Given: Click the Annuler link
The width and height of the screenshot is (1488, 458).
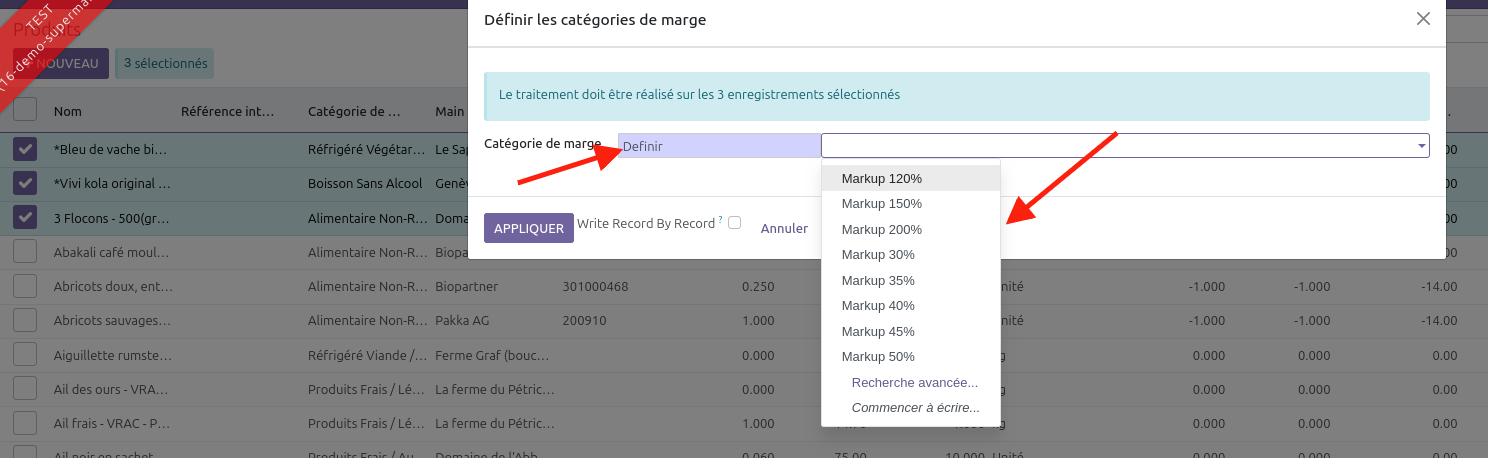Looking at the screenshot, I should pos(784,228).
